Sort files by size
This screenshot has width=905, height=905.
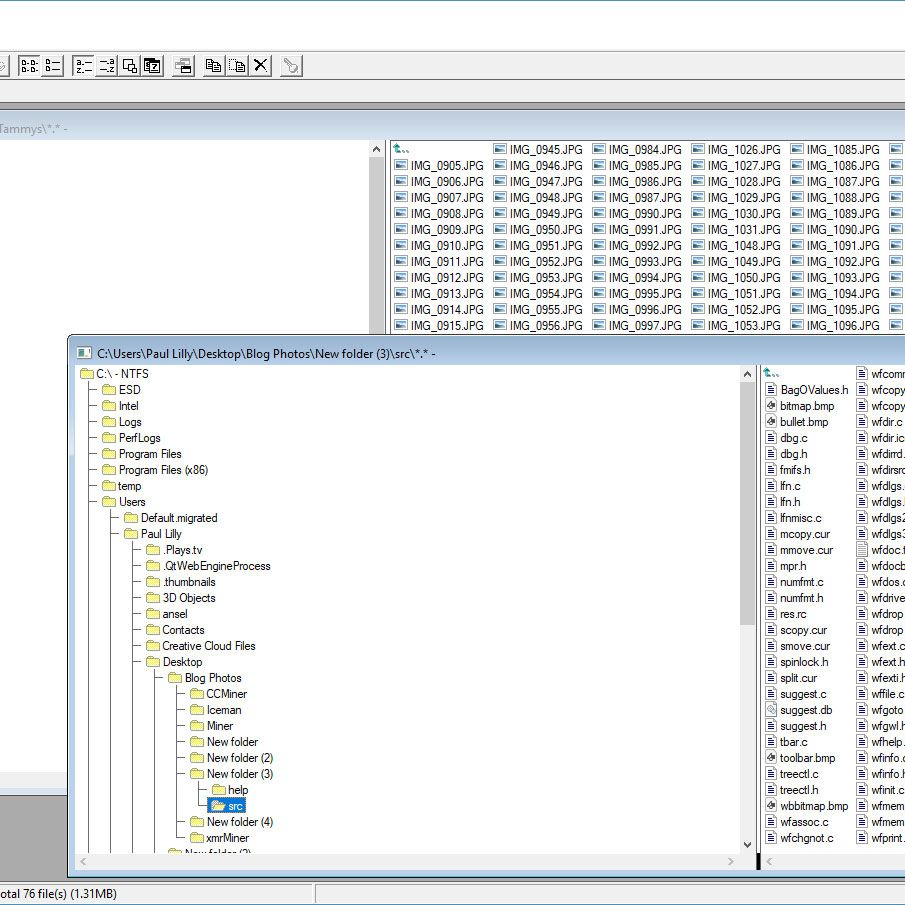[129, 66]
